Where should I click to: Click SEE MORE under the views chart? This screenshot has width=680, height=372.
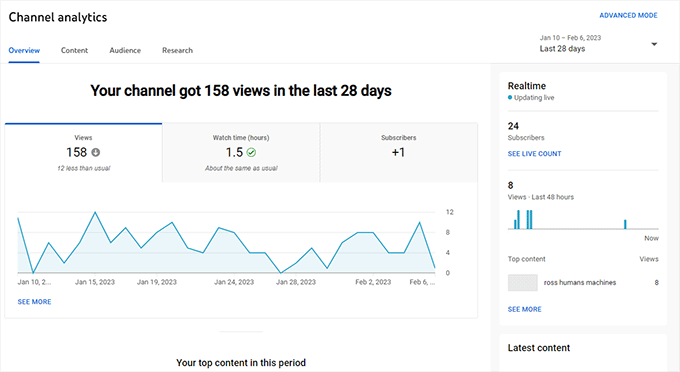pos(34,302)
